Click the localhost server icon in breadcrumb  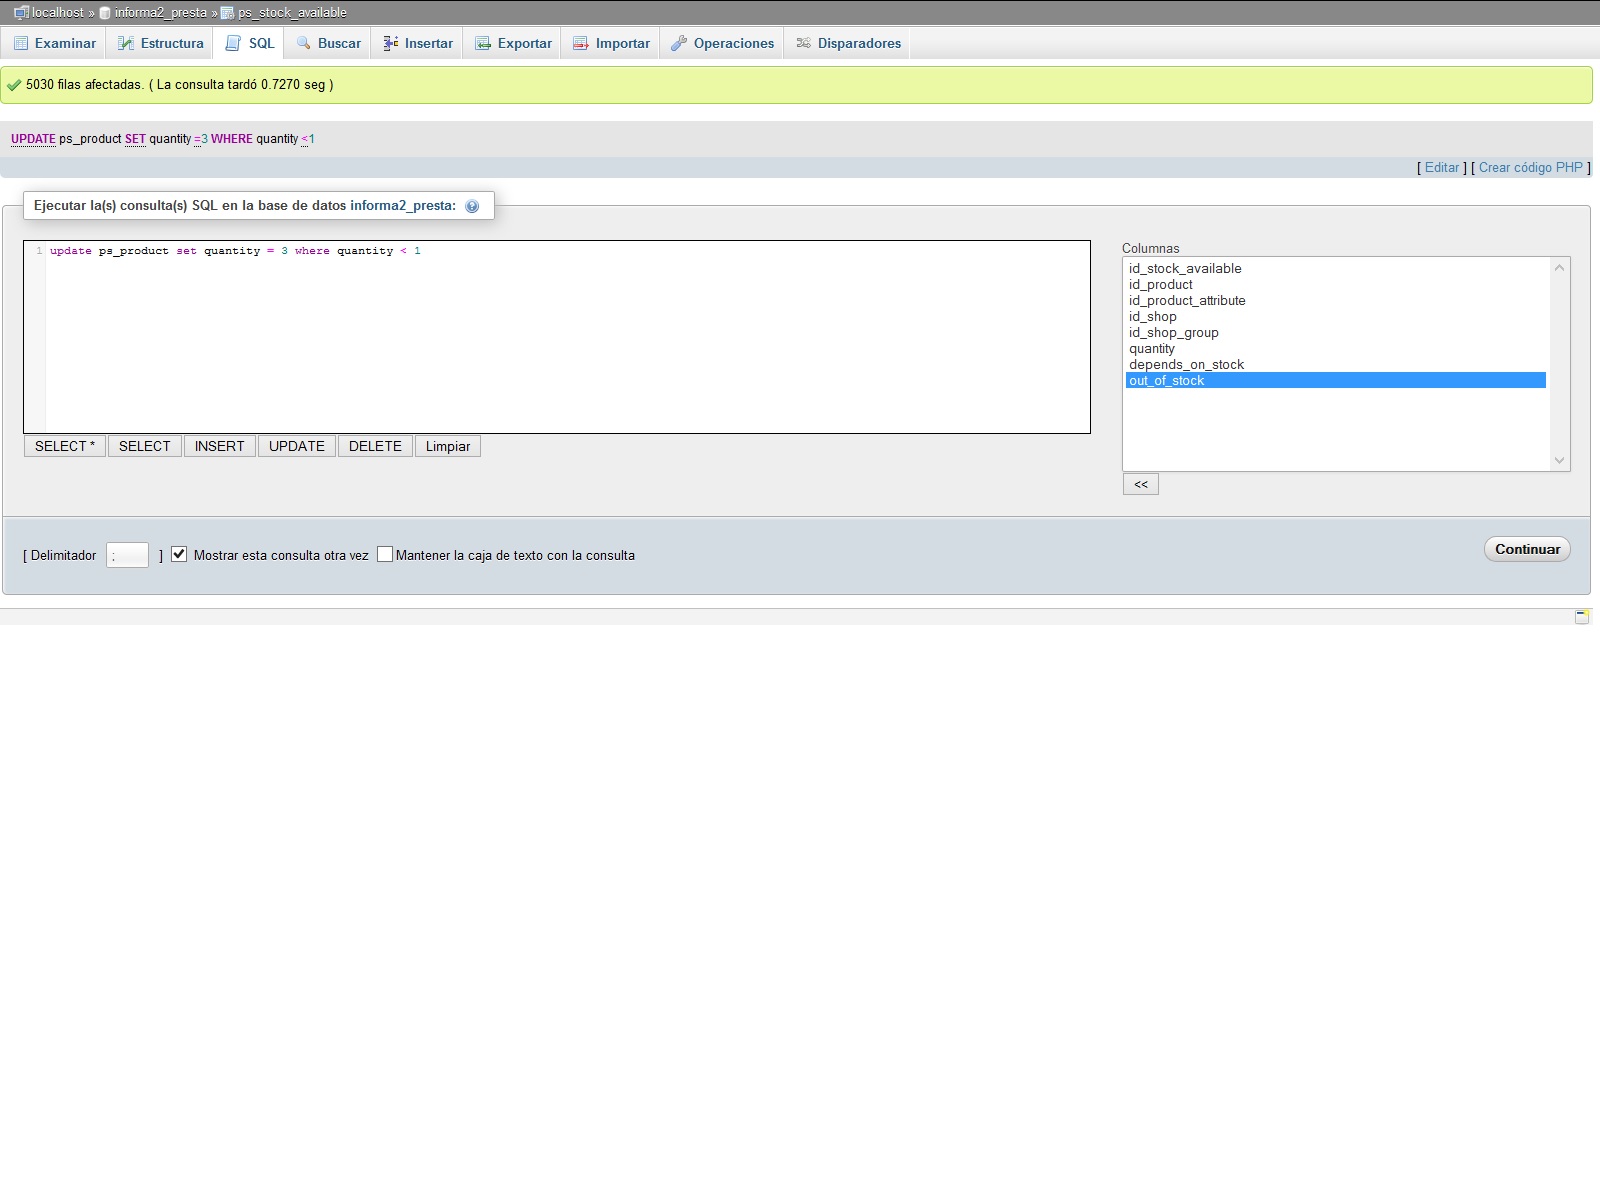(21, 13)
